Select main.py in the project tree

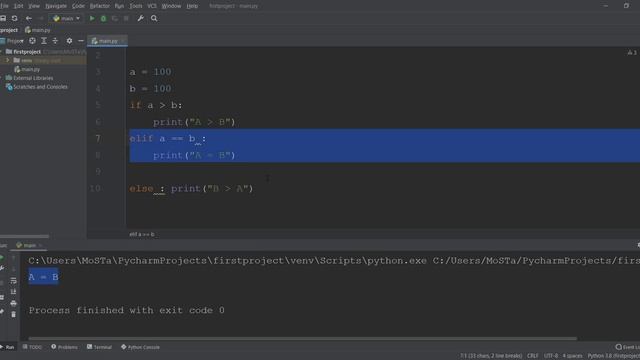tap(27, 69)
